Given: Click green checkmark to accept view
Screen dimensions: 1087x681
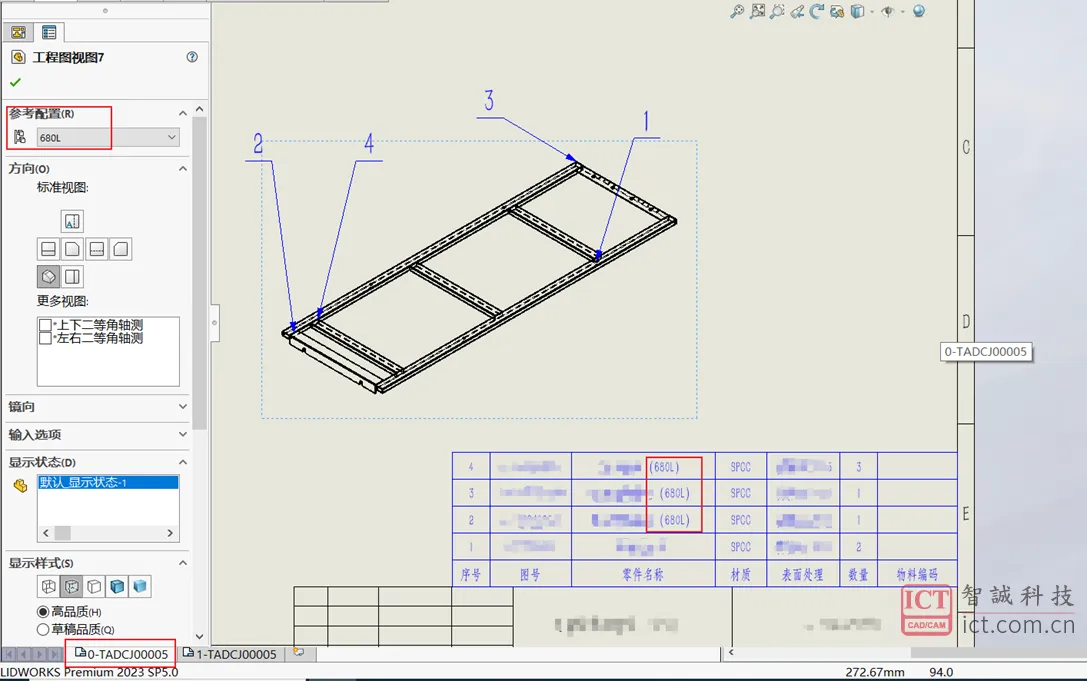Looking at the screenshot, I should click(15, 82).
